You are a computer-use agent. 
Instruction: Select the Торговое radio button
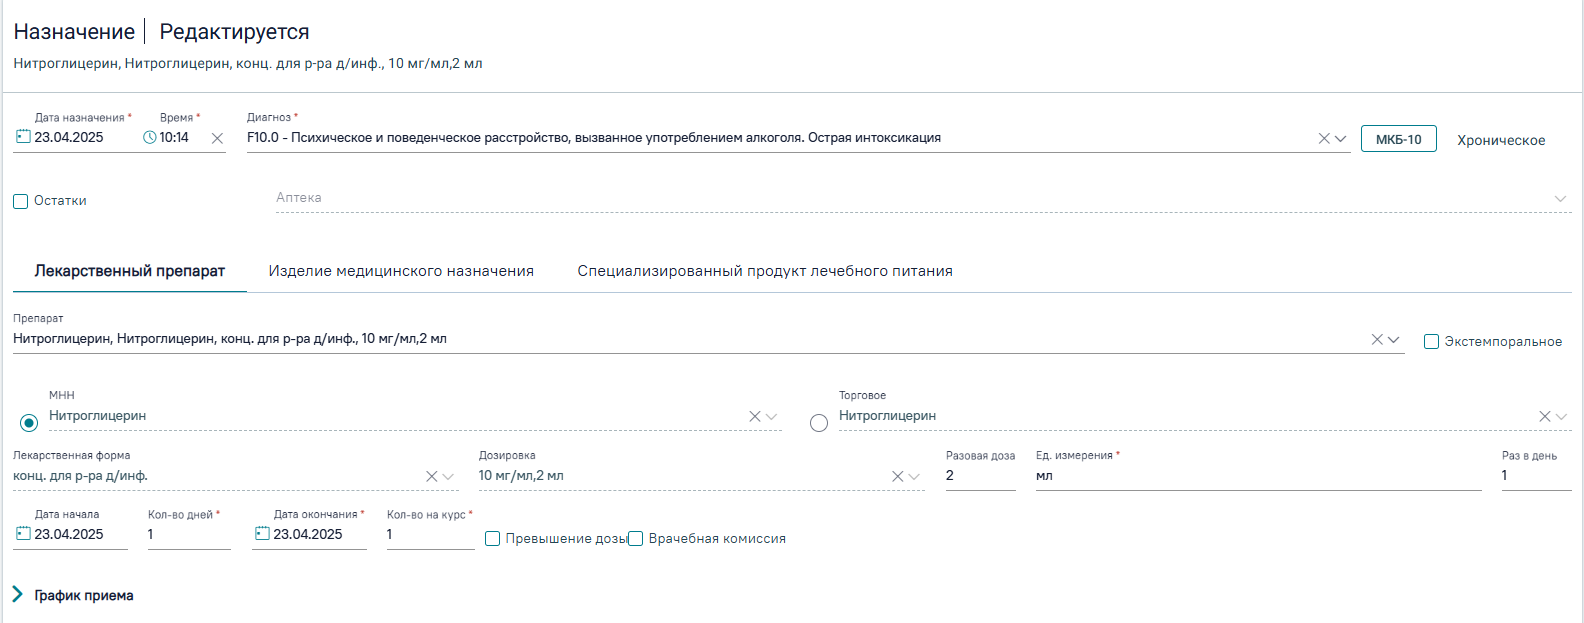[819, 423]
